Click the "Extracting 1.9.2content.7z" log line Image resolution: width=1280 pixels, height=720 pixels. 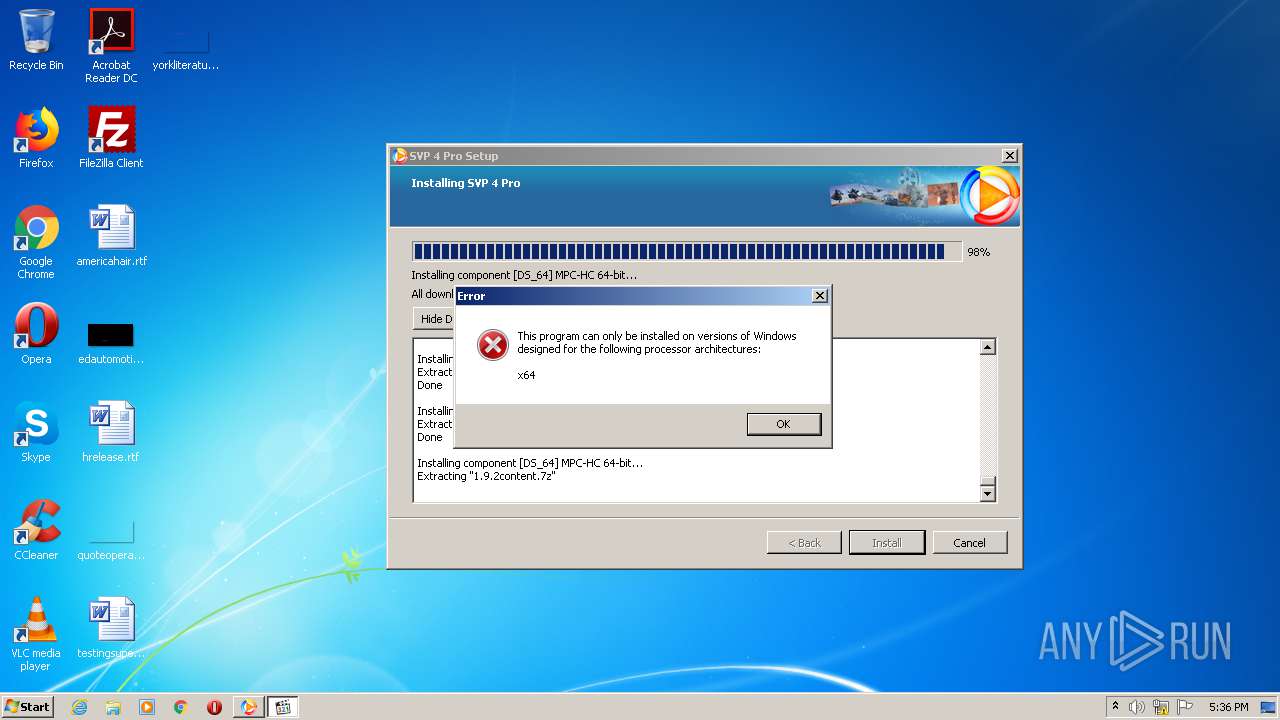point(486,476)
